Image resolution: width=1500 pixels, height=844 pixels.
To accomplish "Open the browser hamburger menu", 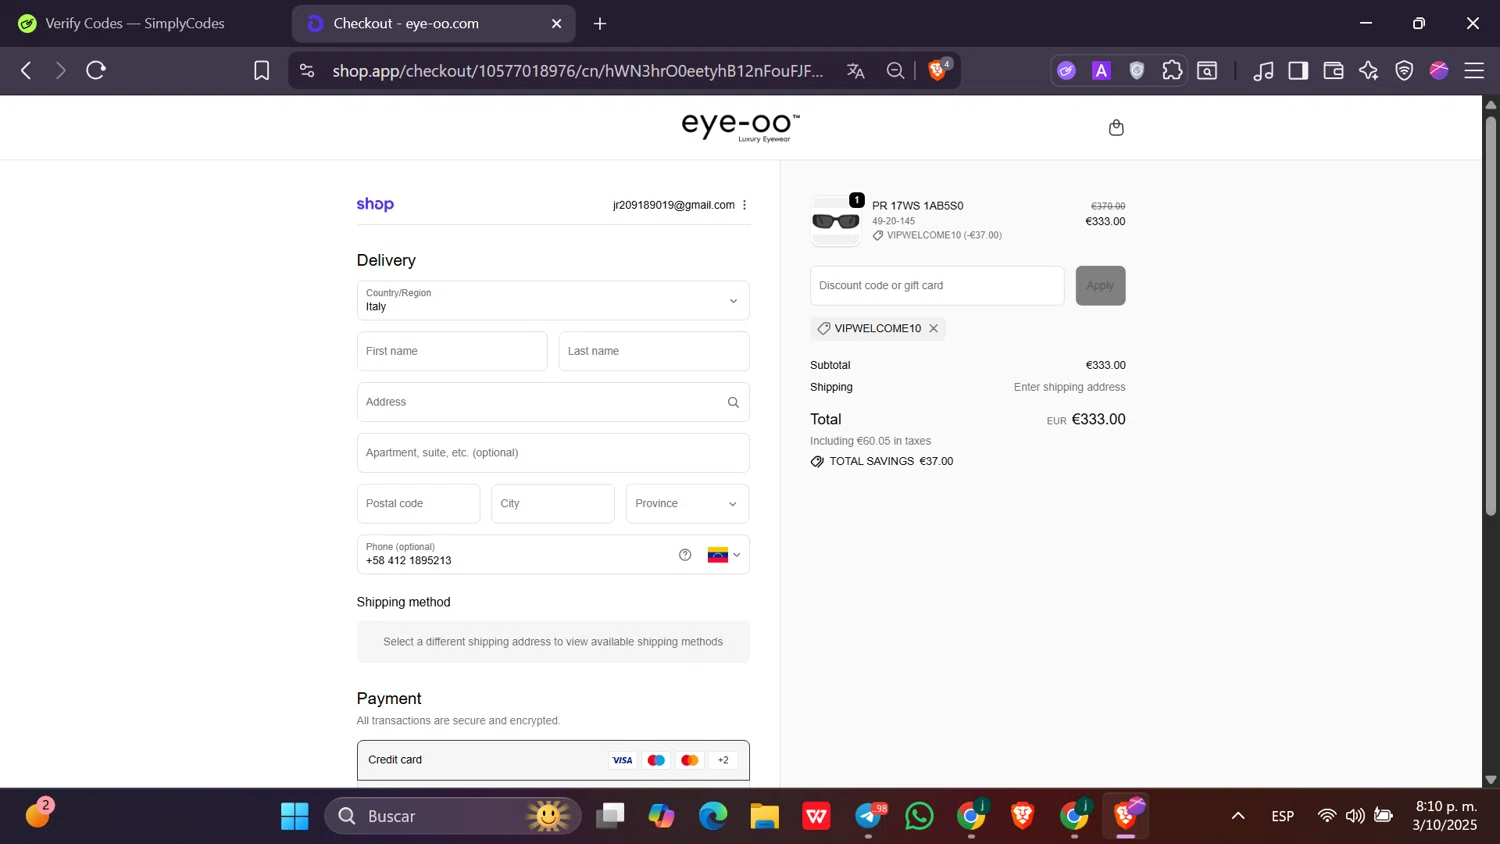I will point(1474,70).
